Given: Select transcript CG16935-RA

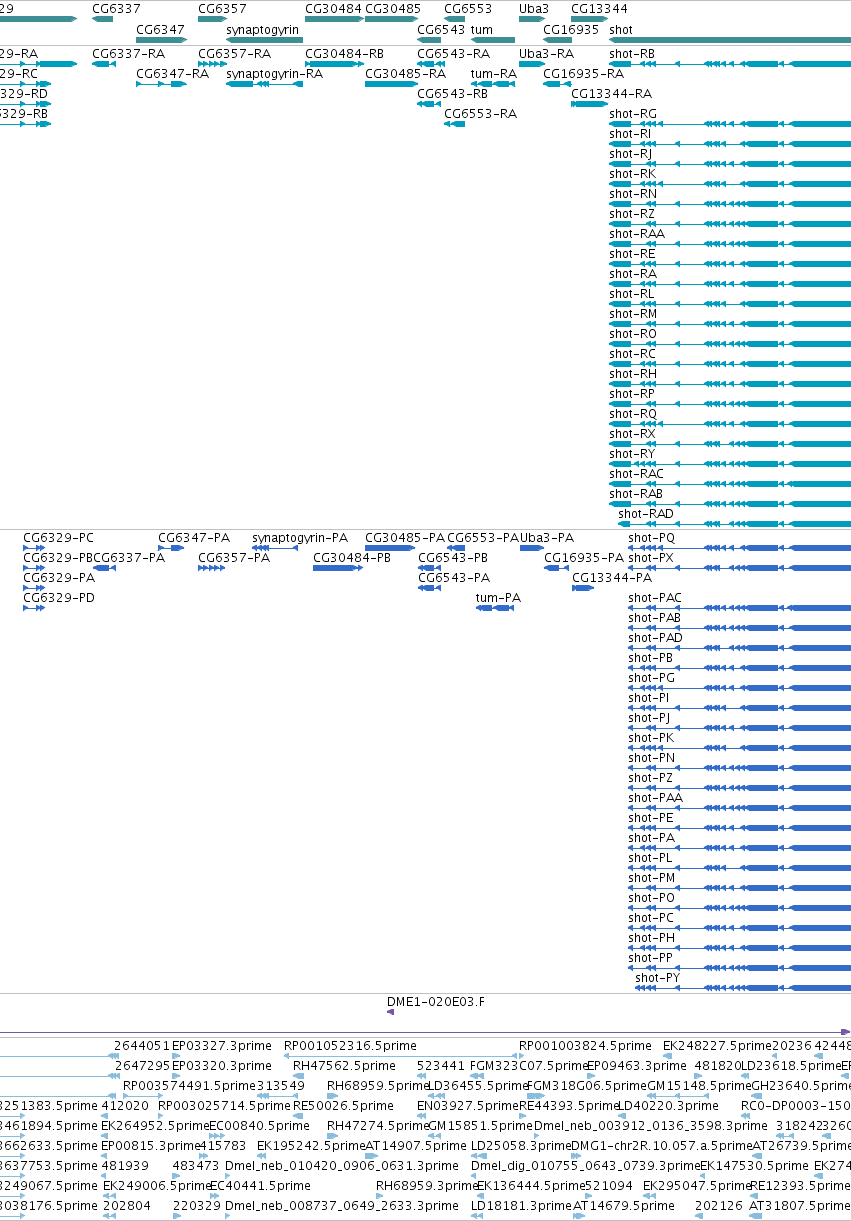Looking at the screenshot, I should pos(583,74).
